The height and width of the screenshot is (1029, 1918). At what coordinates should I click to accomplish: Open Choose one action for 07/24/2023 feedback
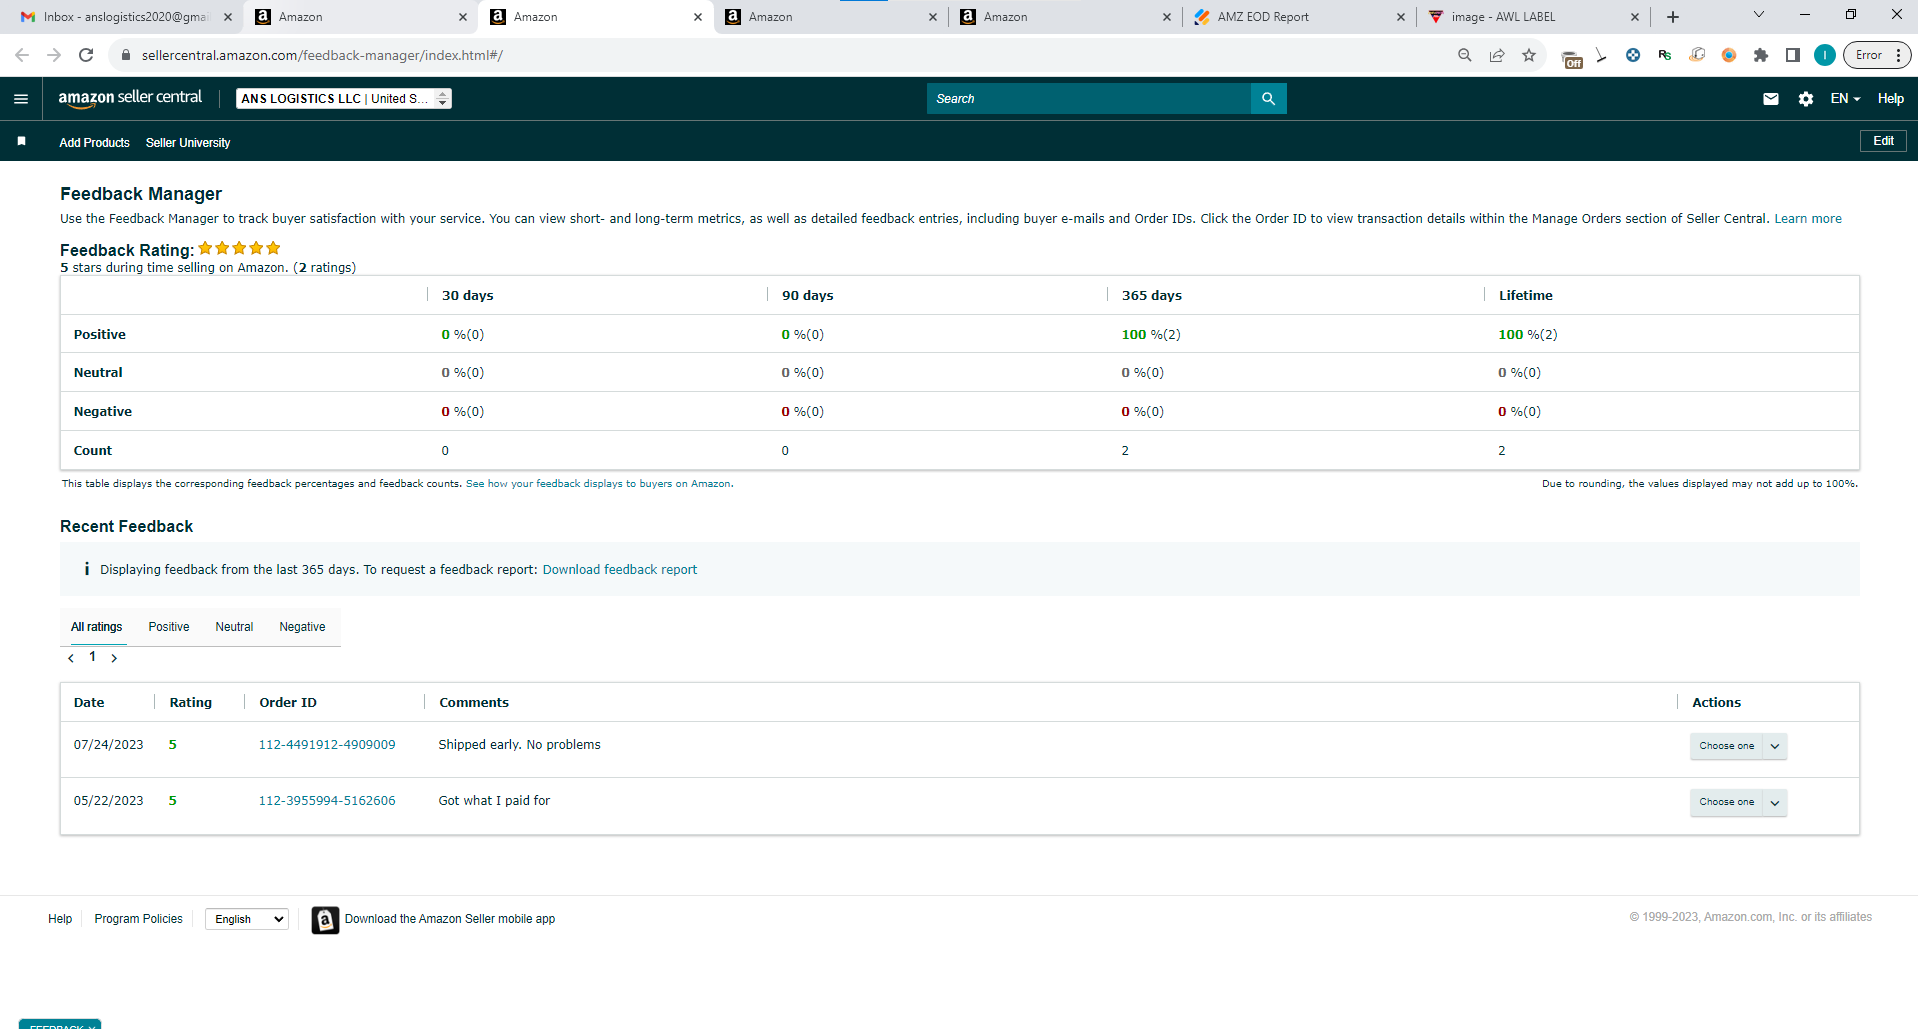1738,746
